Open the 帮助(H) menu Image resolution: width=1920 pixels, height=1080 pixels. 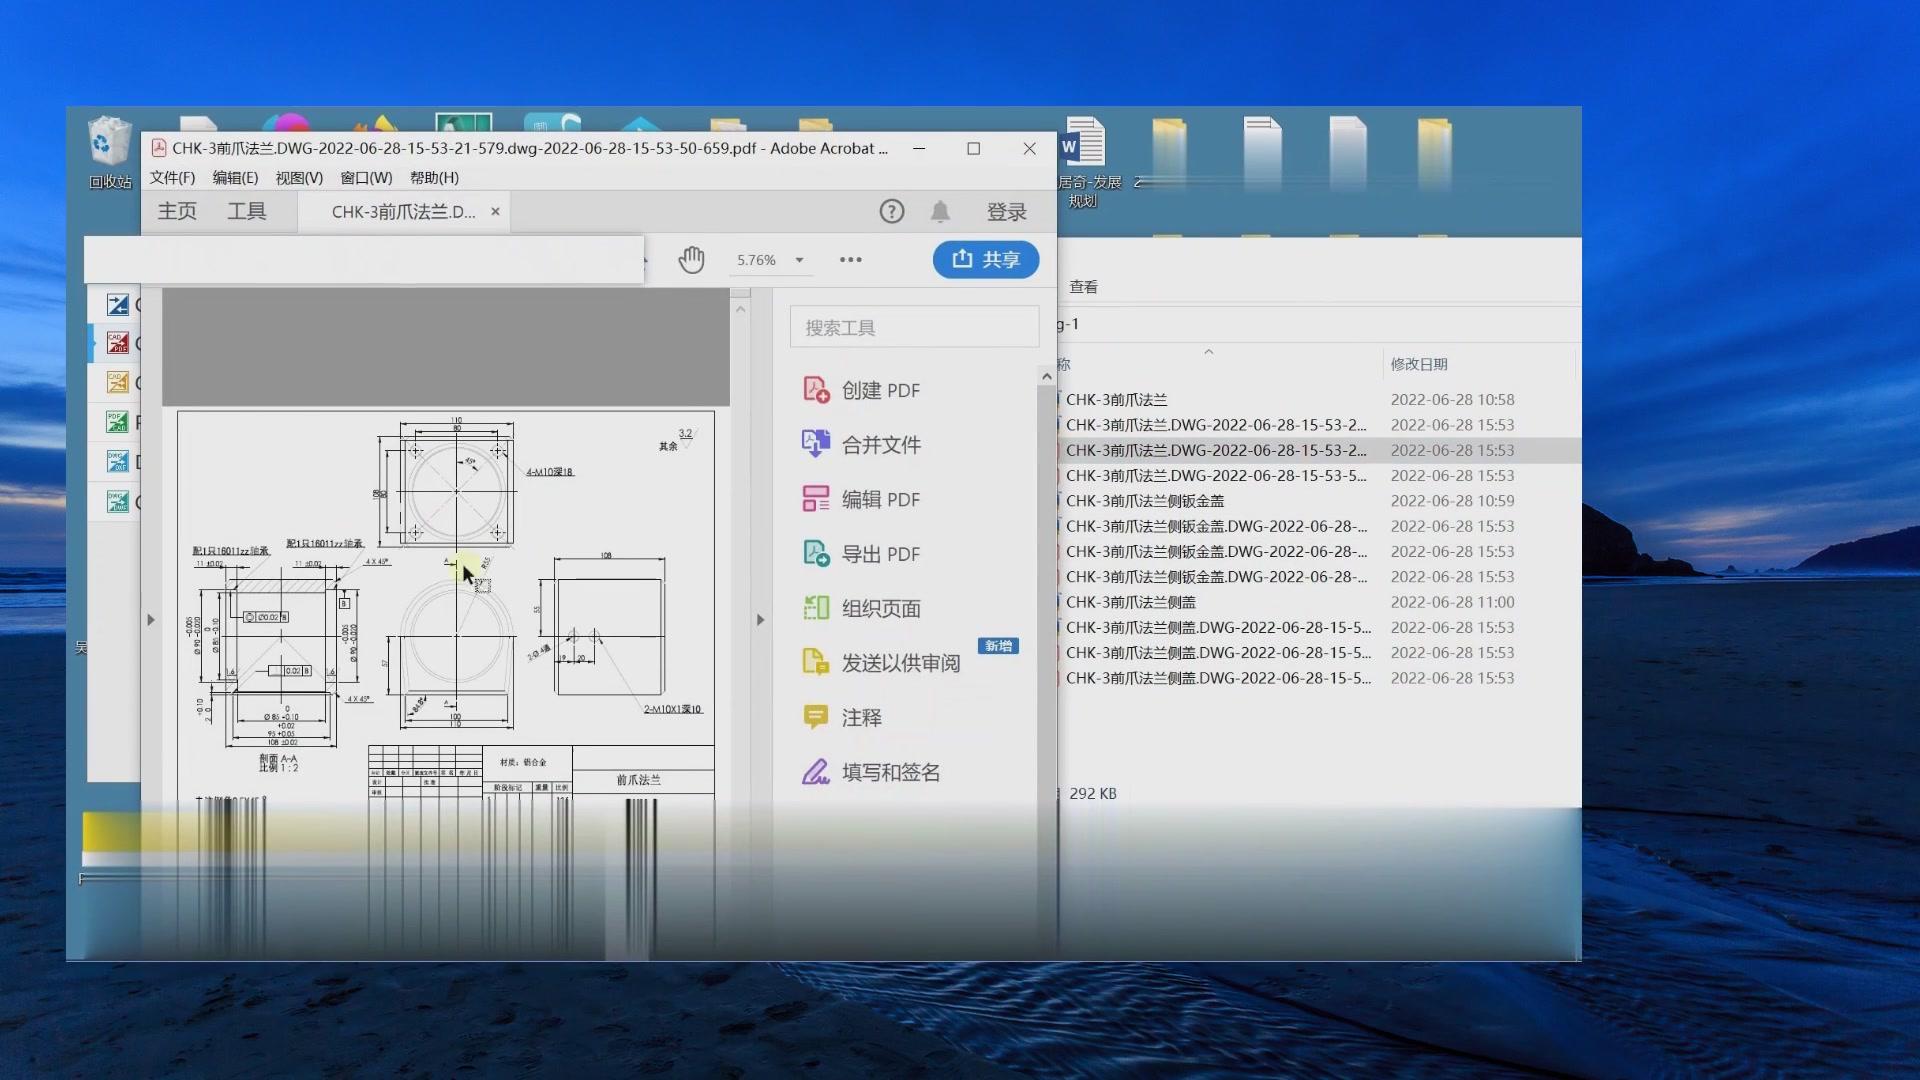pyautogui.click(x=434, y=178)
